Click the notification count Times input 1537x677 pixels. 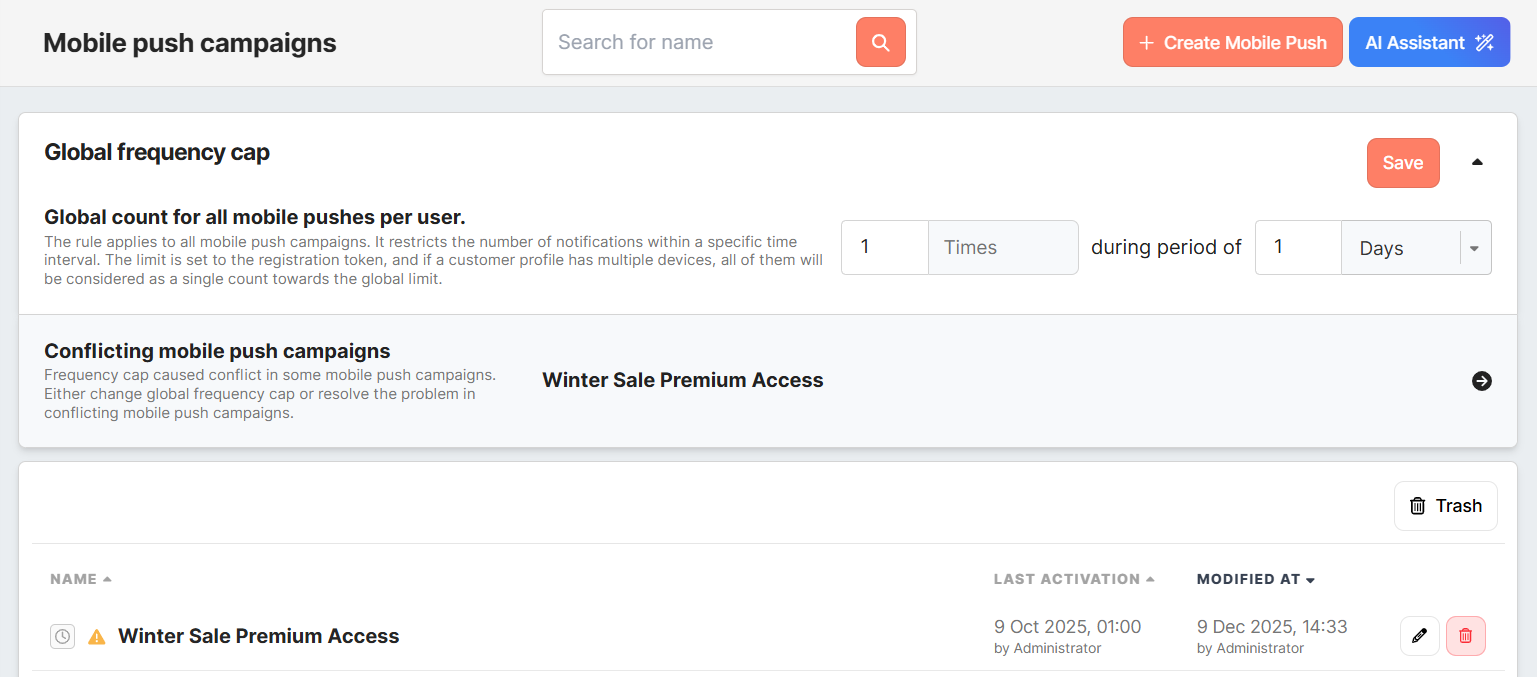click(x=884, y=248)
